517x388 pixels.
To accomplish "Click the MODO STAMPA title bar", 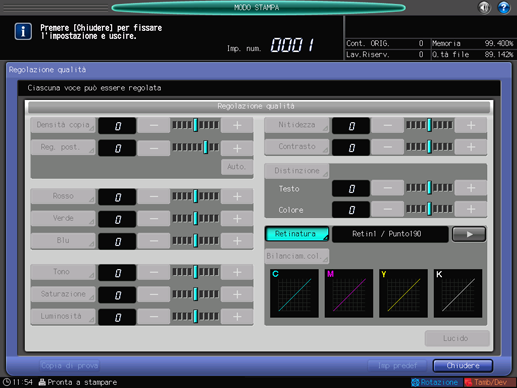I will click(x=258, y=8).
